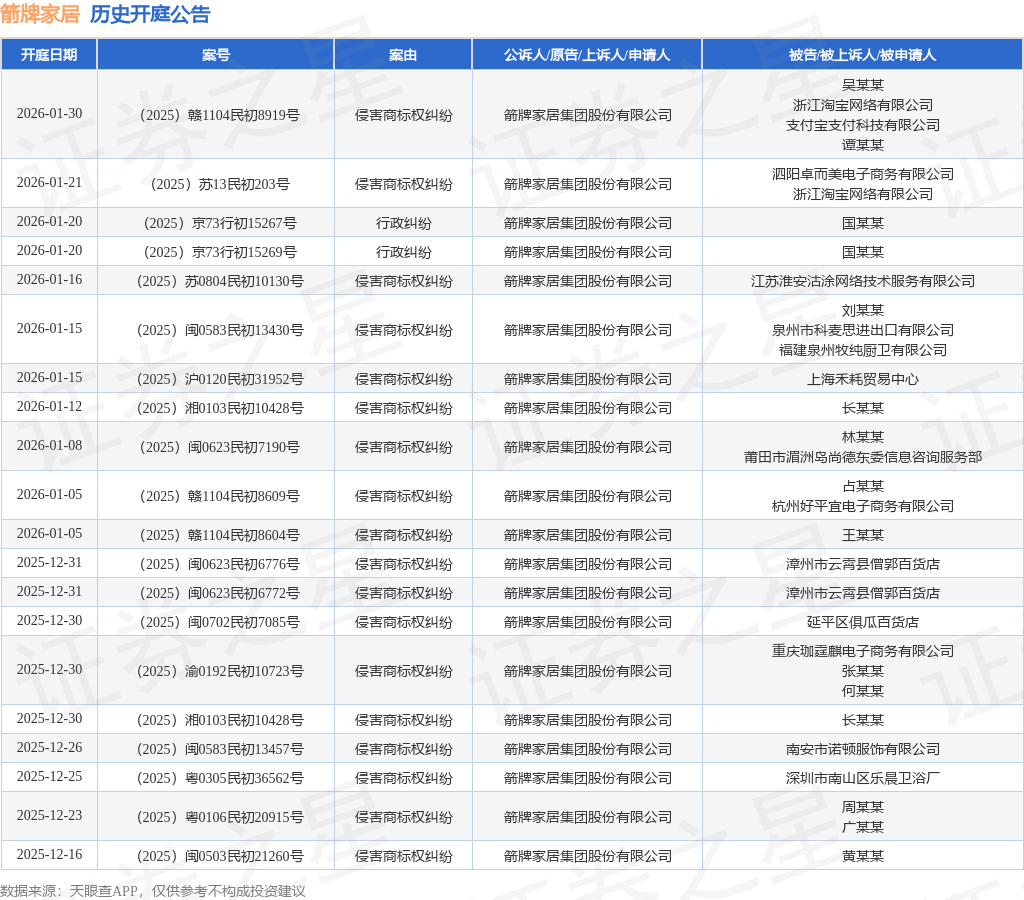Click case number 赣1104民初8919号
The height and width of the screenshot is (900, 1024).
pos(219,115)
